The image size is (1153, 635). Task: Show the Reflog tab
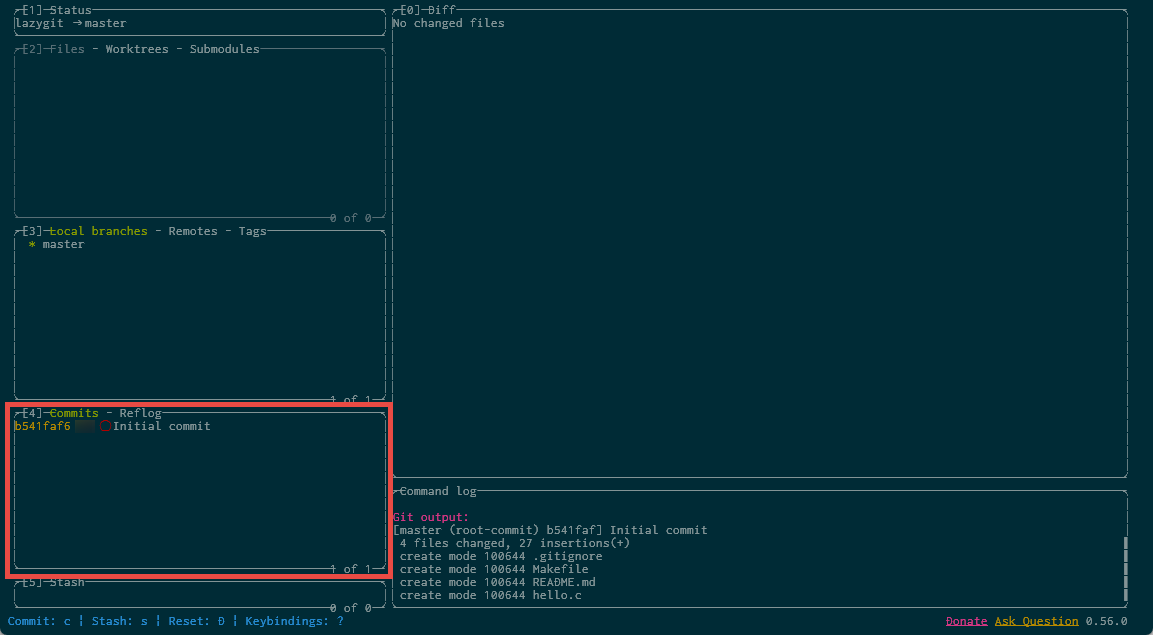pyautogui.click(x=140, y=413)
